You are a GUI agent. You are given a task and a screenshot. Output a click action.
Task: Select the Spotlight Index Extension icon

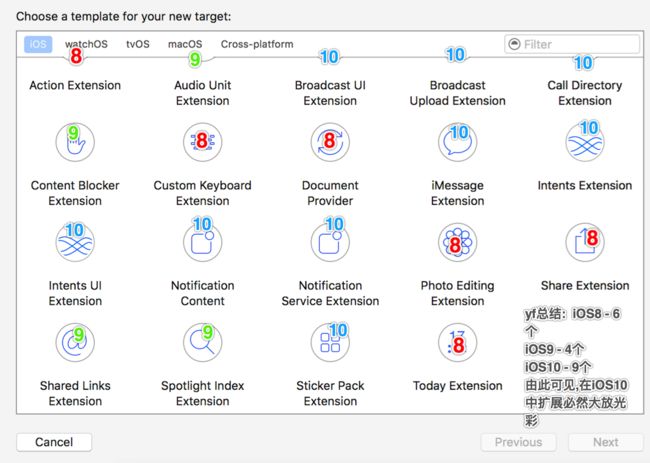tap(203, 342)
